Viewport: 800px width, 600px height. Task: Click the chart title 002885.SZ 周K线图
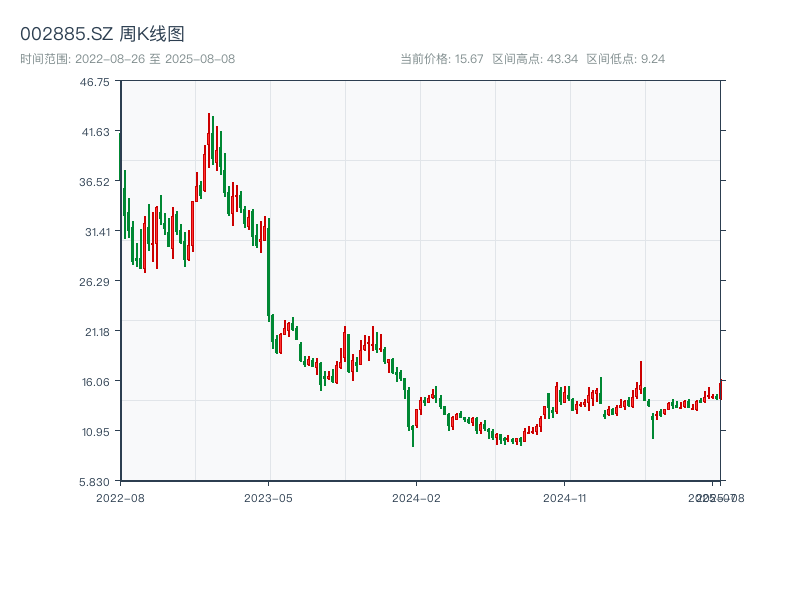coord(102,34)
